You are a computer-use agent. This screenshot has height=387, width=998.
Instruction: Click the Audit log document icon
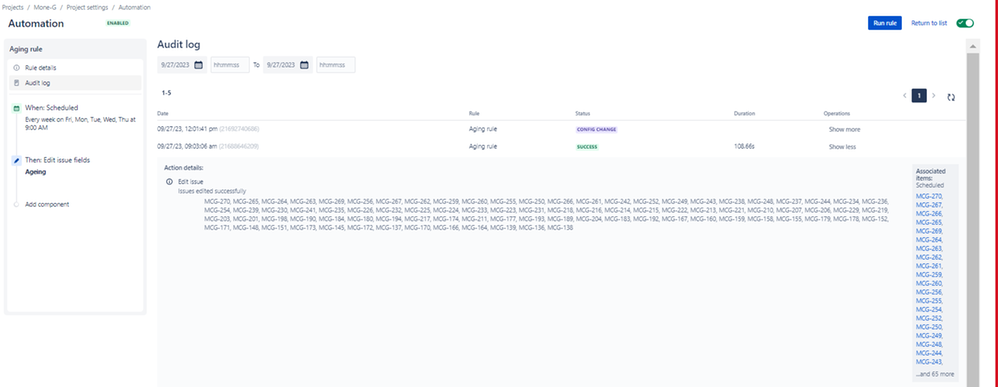(17, 83)
